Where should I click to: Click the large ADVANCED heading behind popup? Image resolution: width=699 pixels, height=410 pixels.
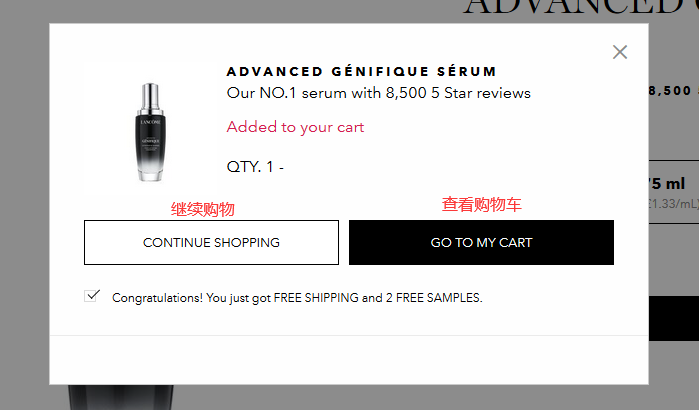tap(580, 10)
